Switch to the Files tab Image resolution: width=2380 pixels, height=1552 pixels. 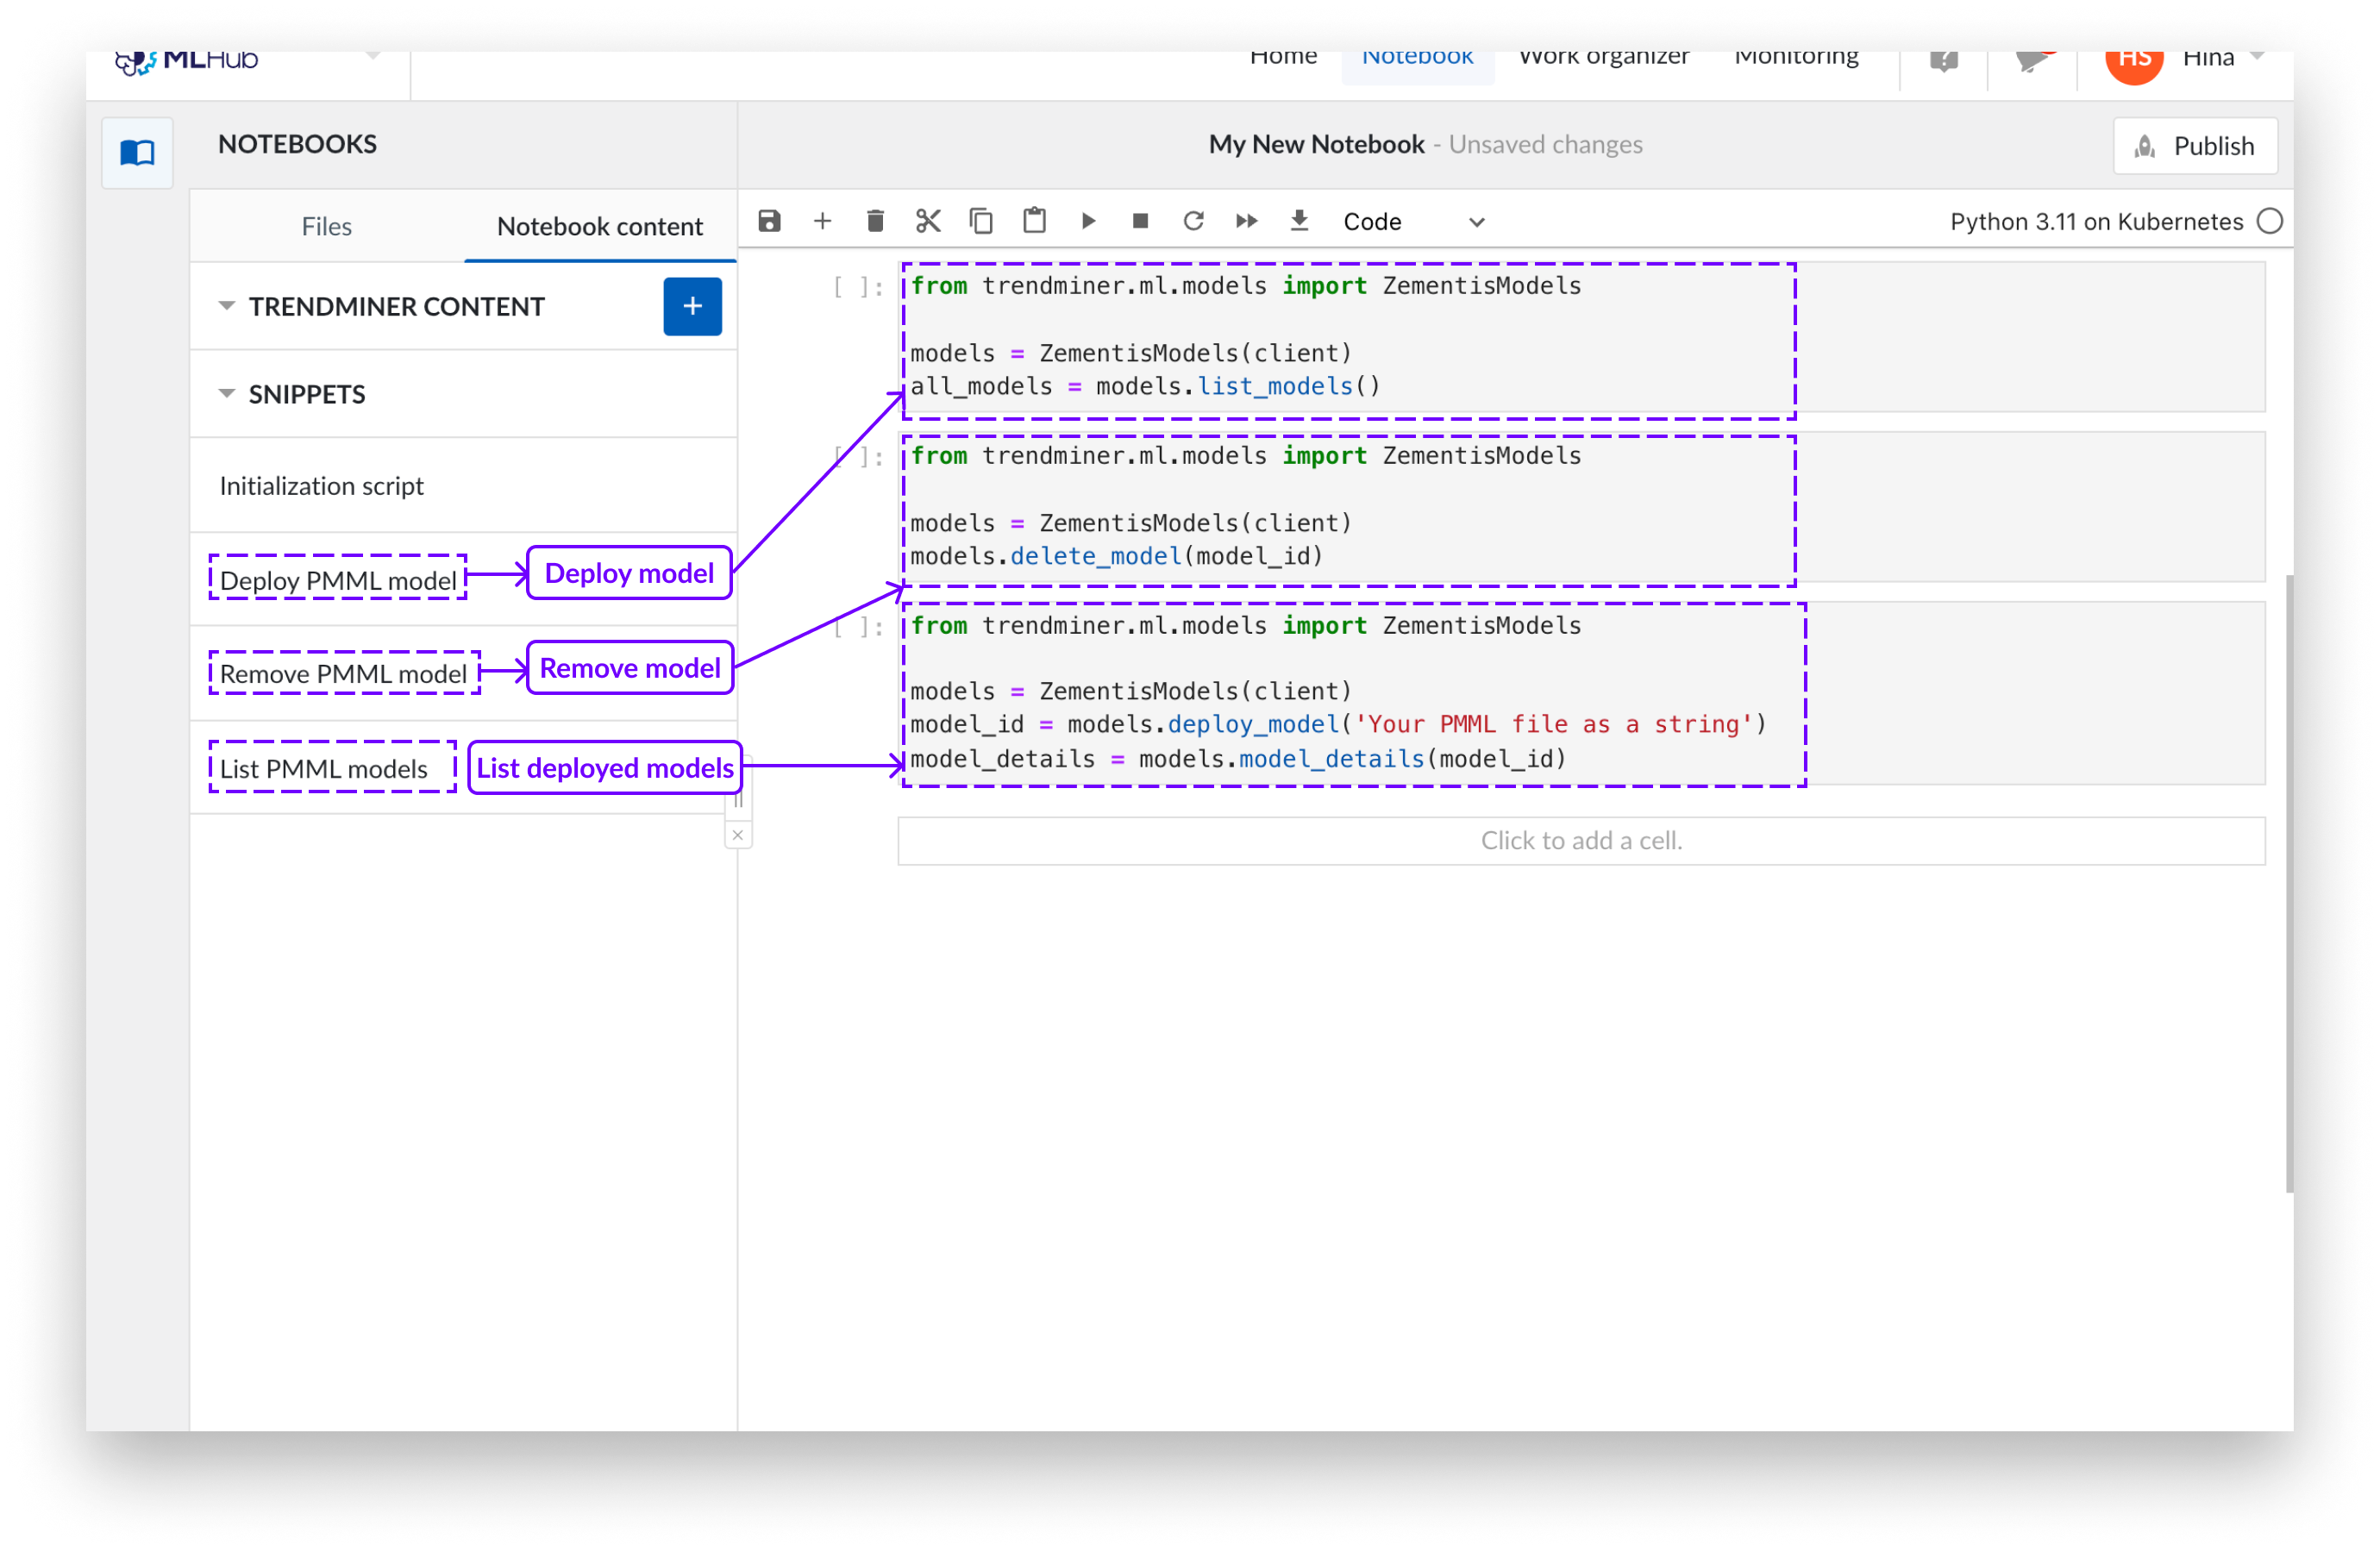[326, 227]
